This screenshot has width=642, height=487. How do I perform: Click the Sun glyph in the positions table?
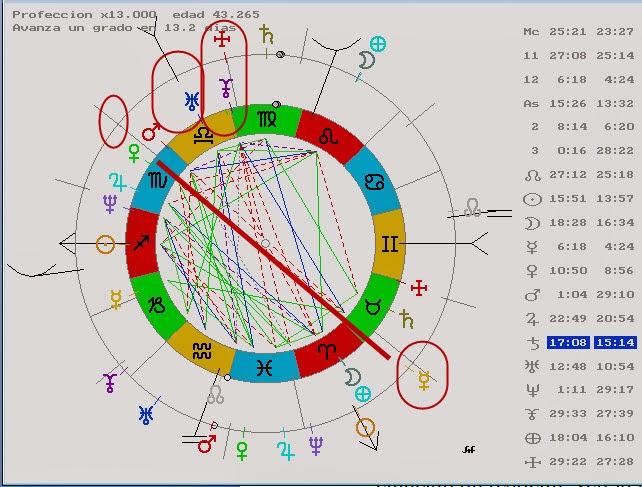click(x=532, y=199)
